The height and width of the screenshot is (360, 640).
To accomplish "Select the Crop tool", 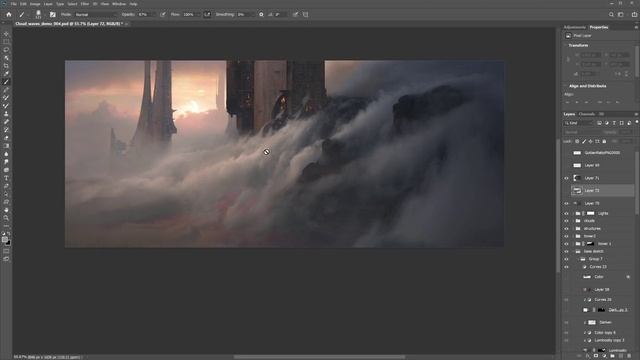I will click(x=6, y=66).
